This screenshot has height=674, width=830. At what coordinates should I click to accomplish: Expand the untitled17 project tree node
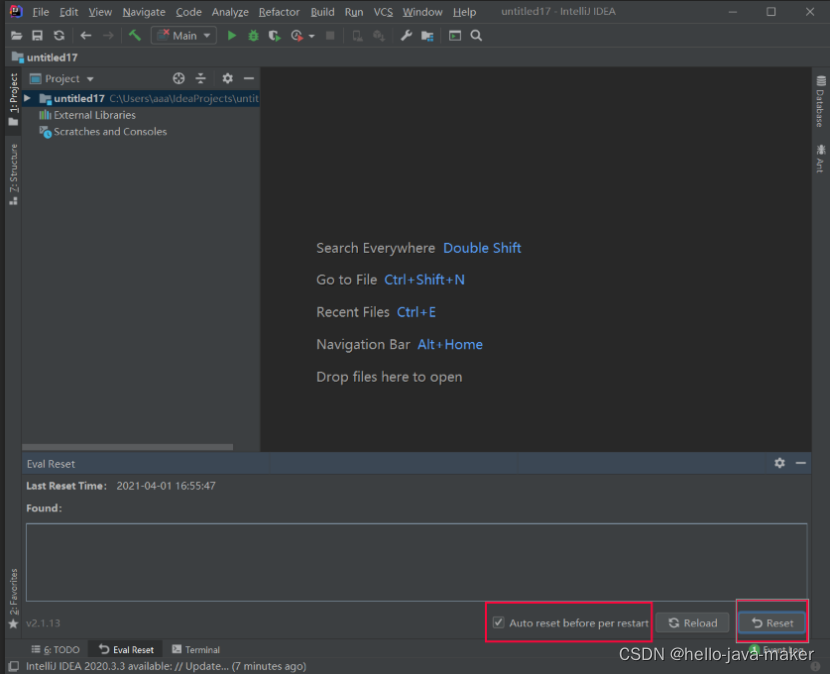pos(28,98)
